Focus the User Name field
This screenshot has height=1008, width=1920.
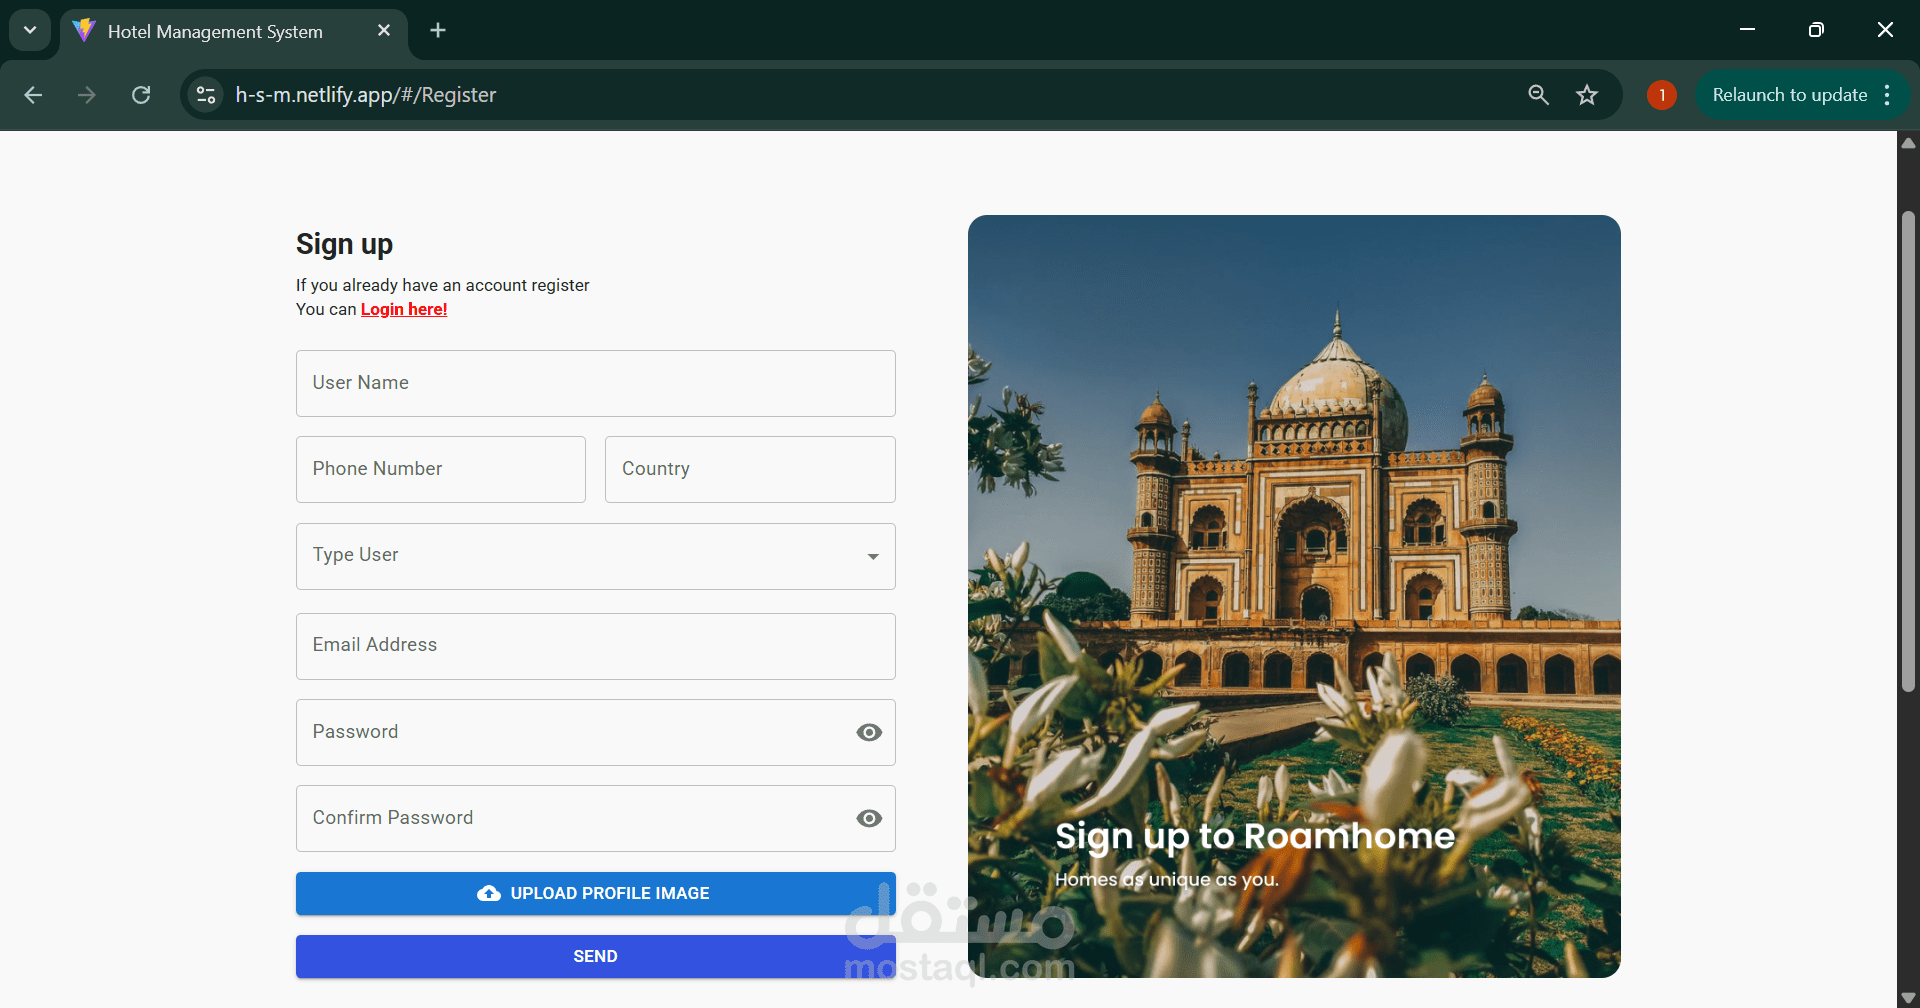[596, 383]
